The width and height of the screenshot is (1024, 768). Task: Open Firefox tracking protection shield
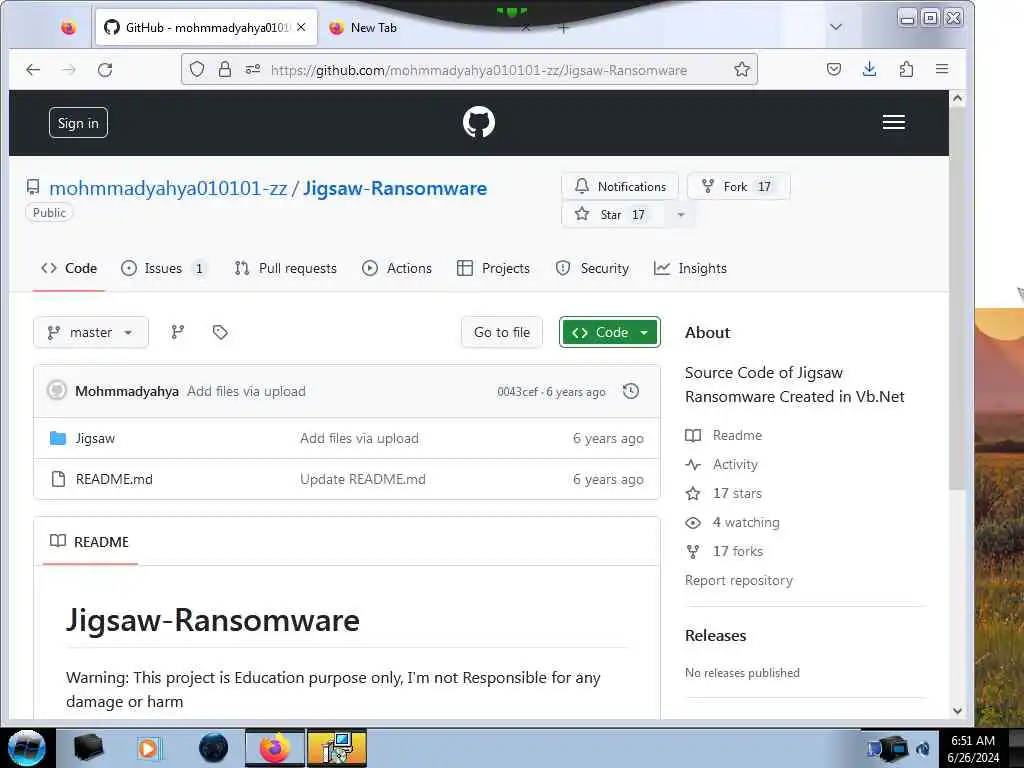tap(197, 69)
